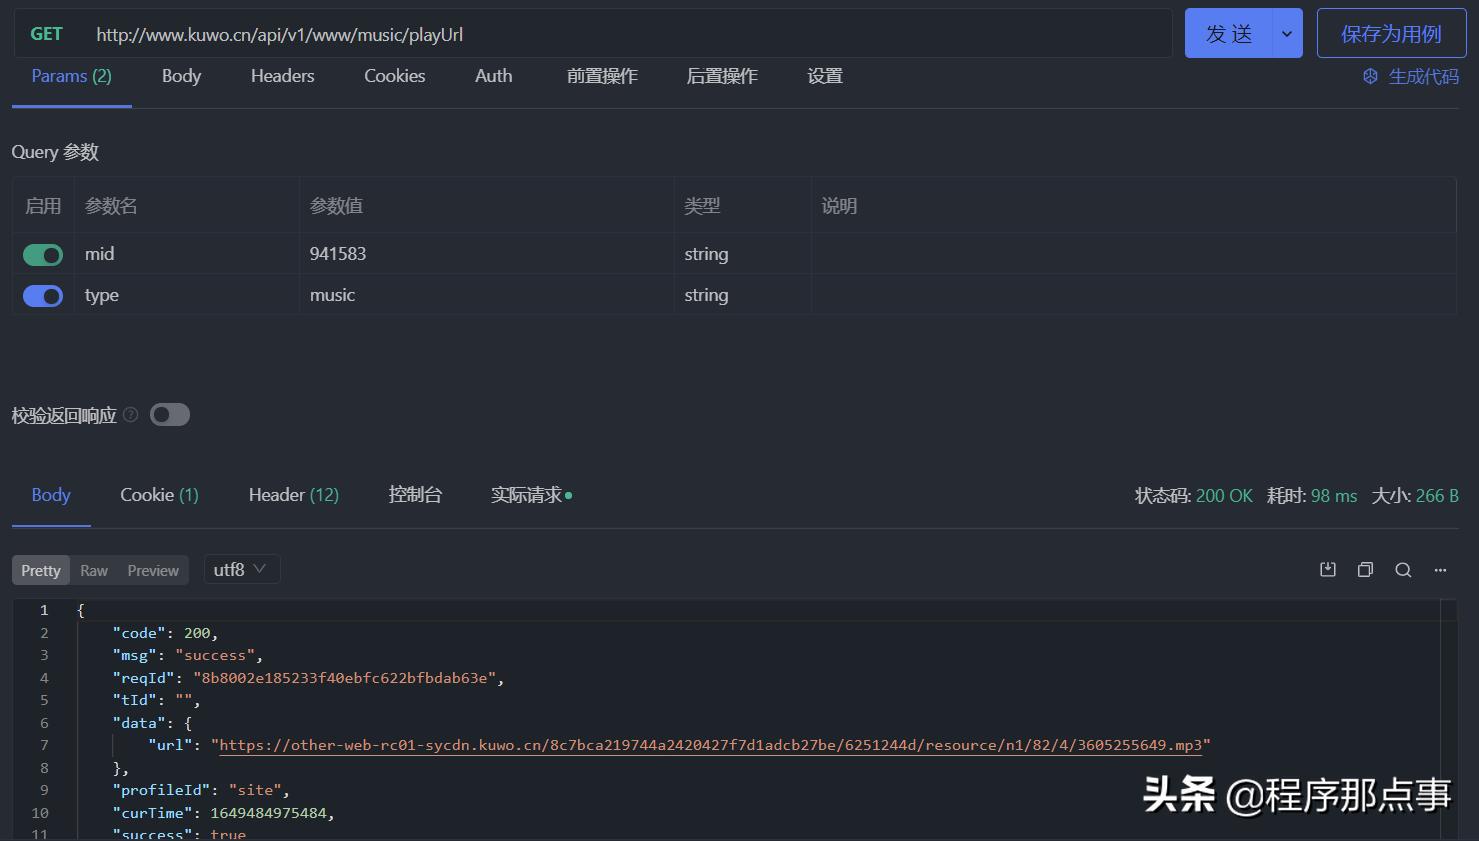Click the 保存为用例 button

click(x=1391, y=33)
